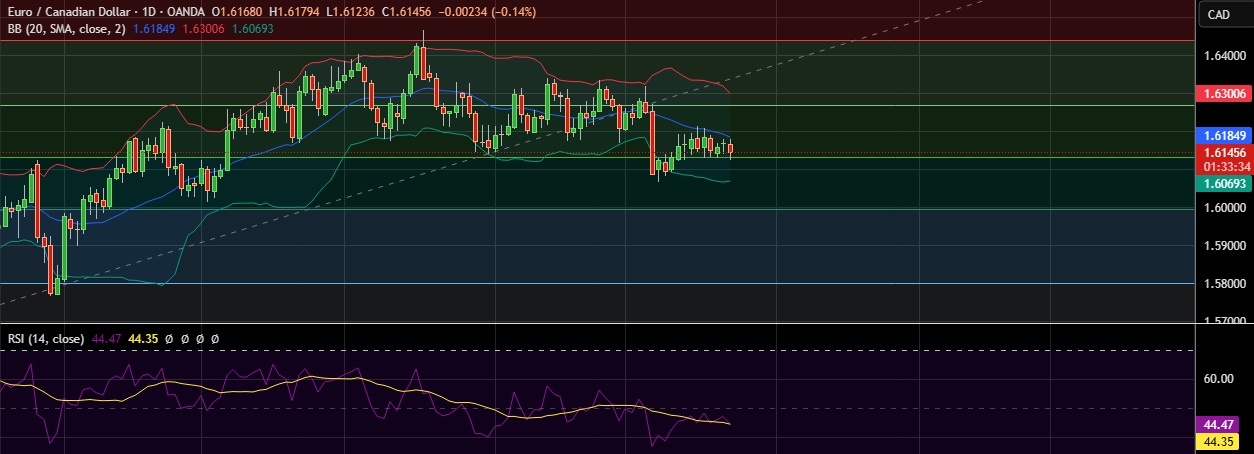
Task: Click the yellow RSI MA value 44.35 in legend
Action: [141, 339]
